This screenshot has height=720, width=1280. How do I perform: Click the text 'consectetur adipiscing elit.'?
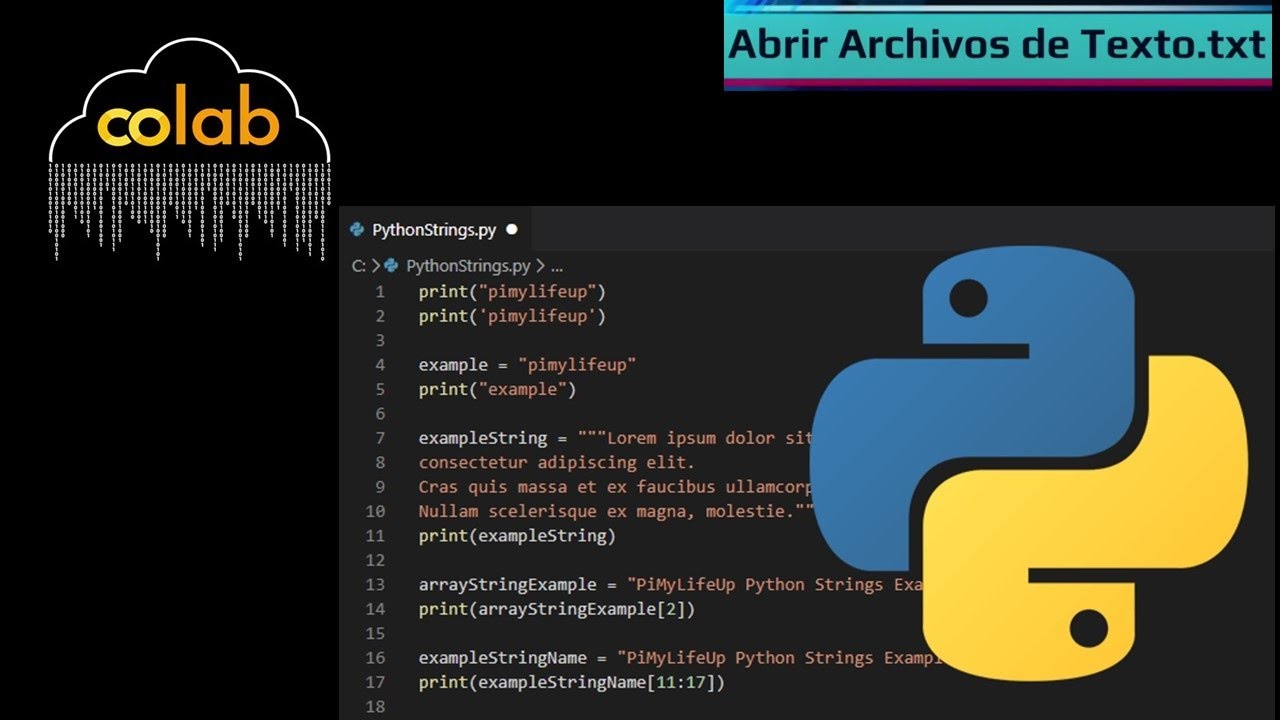[x=556, y=462]
